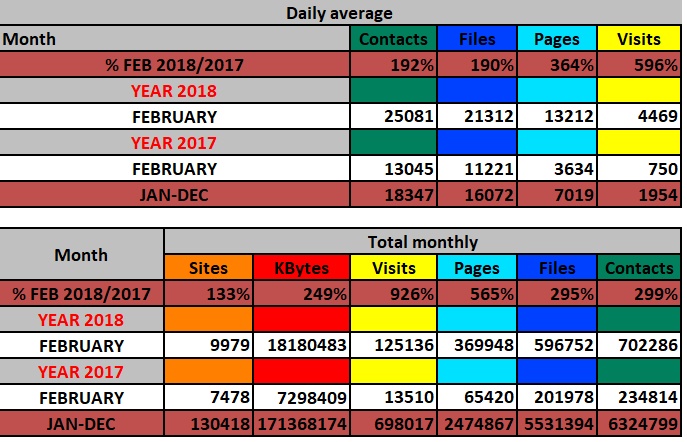This screenshot has width=687, height=442.
Task: Select the red 'YEAR 2018' label in Daily average table
Action: (x=175, y=91)
